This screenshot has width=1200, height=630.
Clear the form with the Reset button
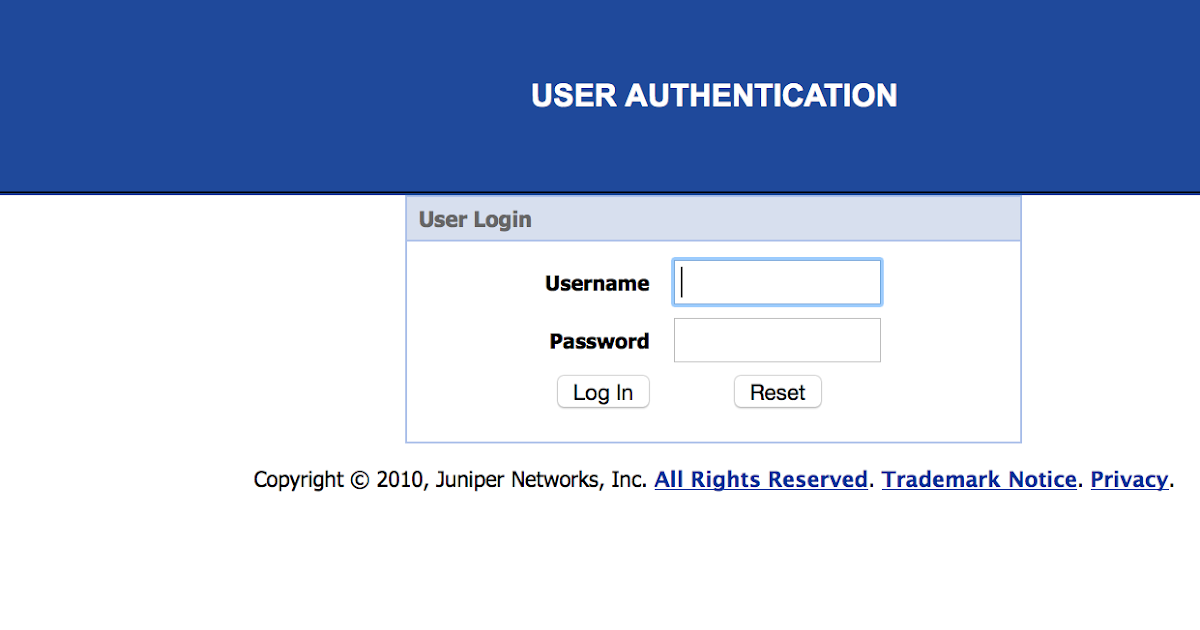click(x=778, y=392)
